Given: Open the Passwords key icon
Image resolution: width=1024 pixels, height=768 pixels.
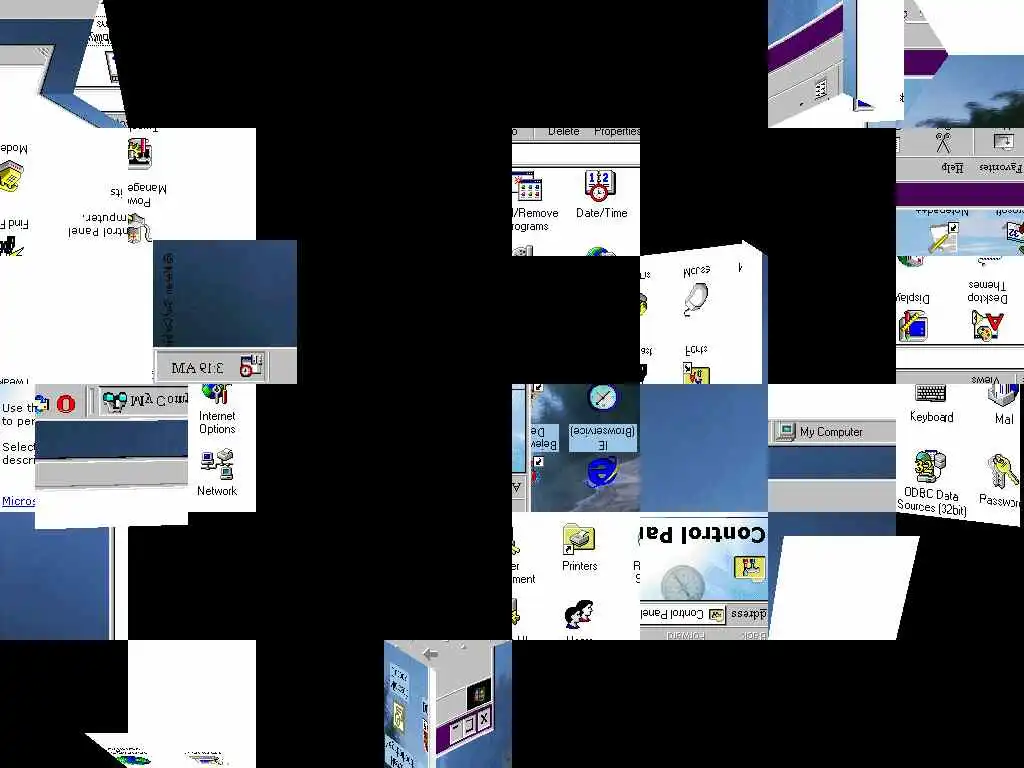Looking at the screenshot, I should click(x=1002, y=481).
